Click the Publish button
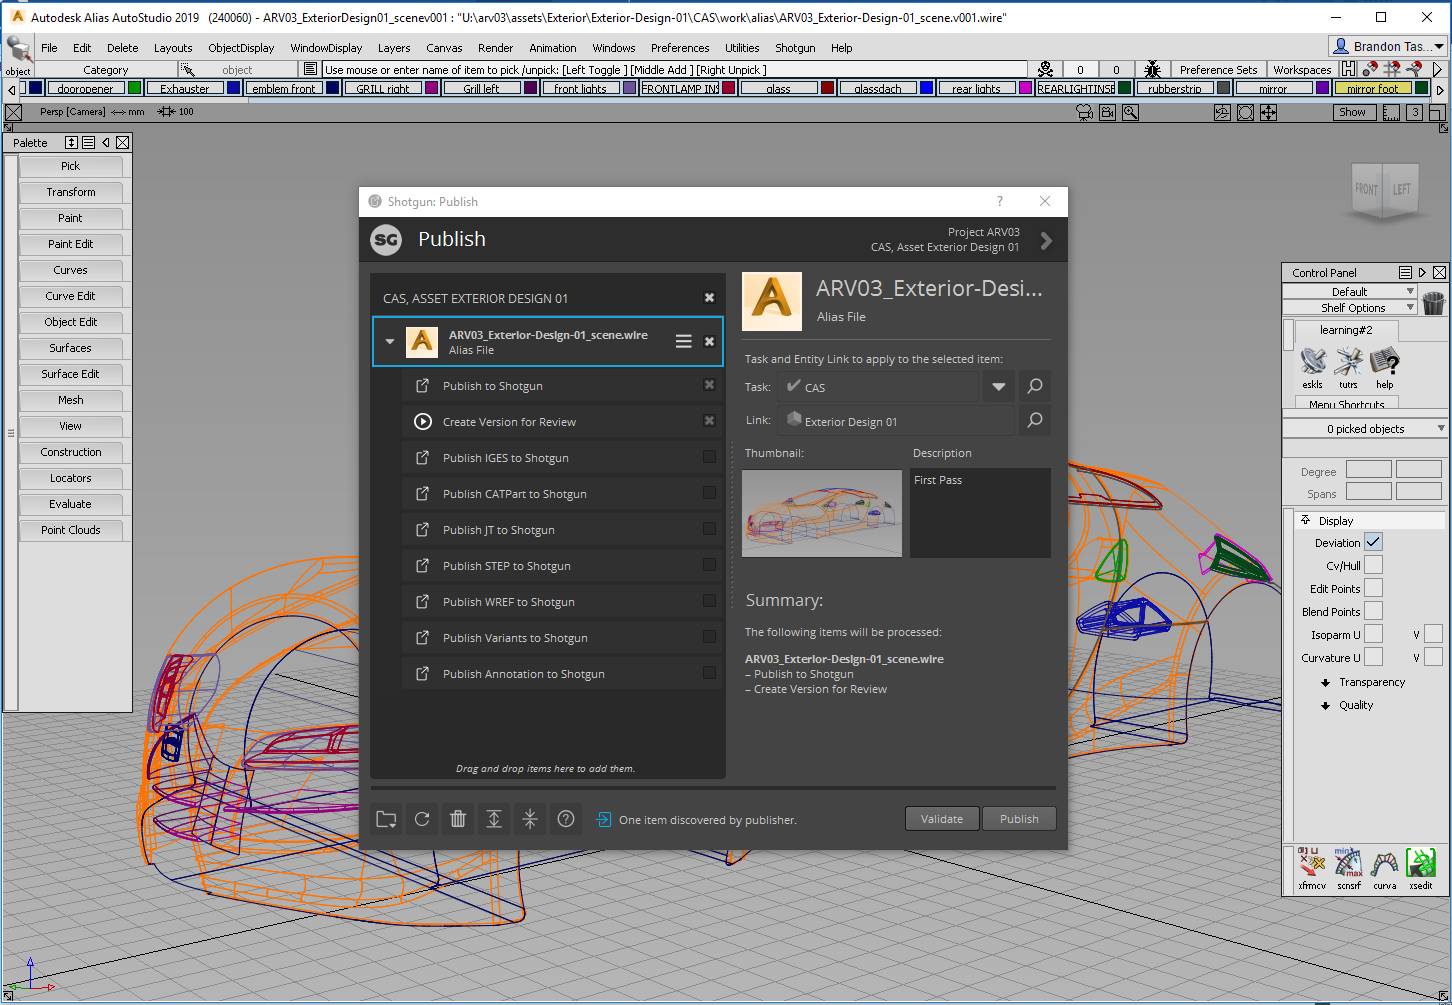The height and width of the screenshot is (1005, 1452). 1019,819
